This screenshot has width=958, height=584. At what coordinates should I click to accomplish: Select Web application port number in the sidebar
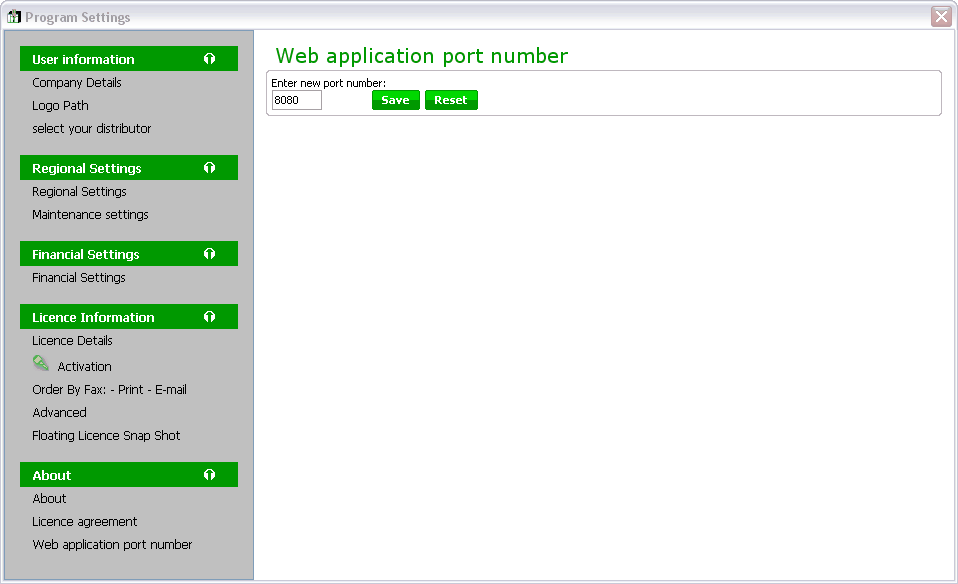(x=112, y=545)
